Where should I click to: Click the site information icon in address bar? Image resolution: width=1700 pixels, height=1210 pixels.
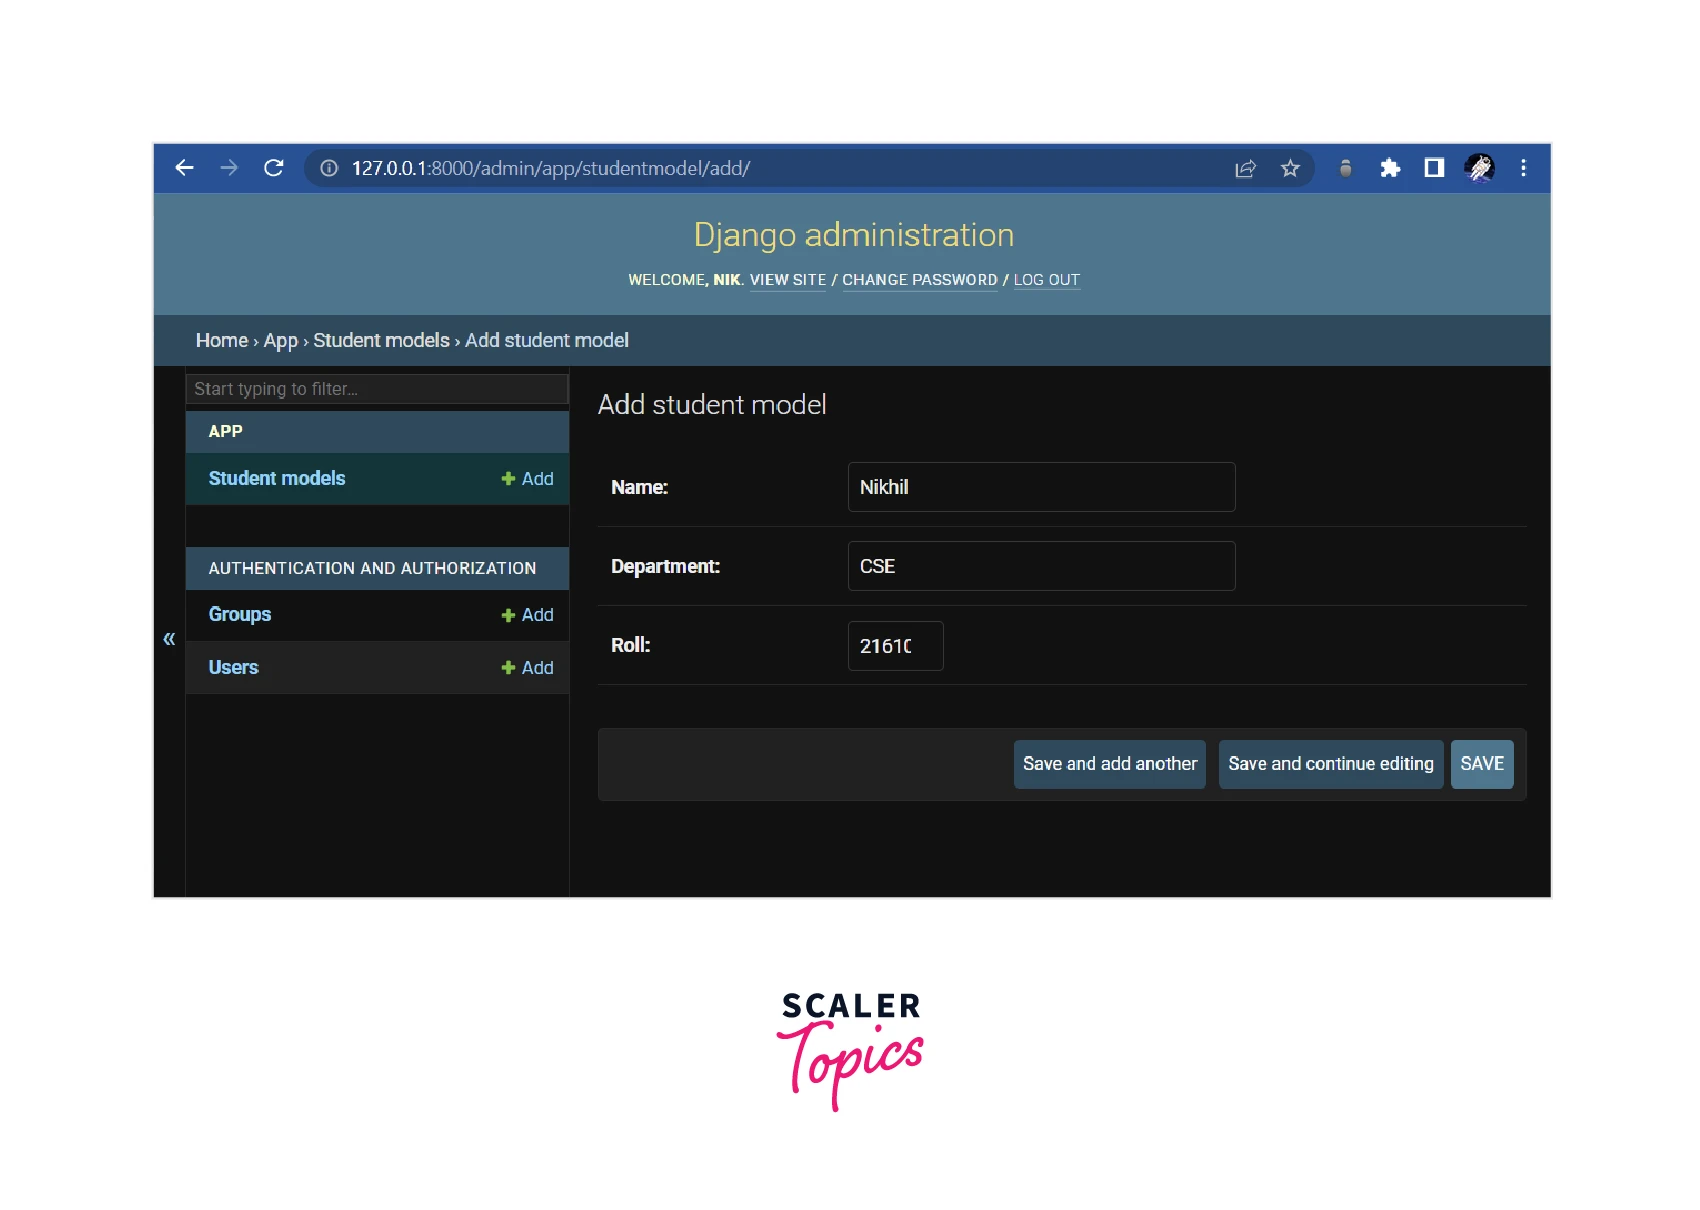coord(329,168)
